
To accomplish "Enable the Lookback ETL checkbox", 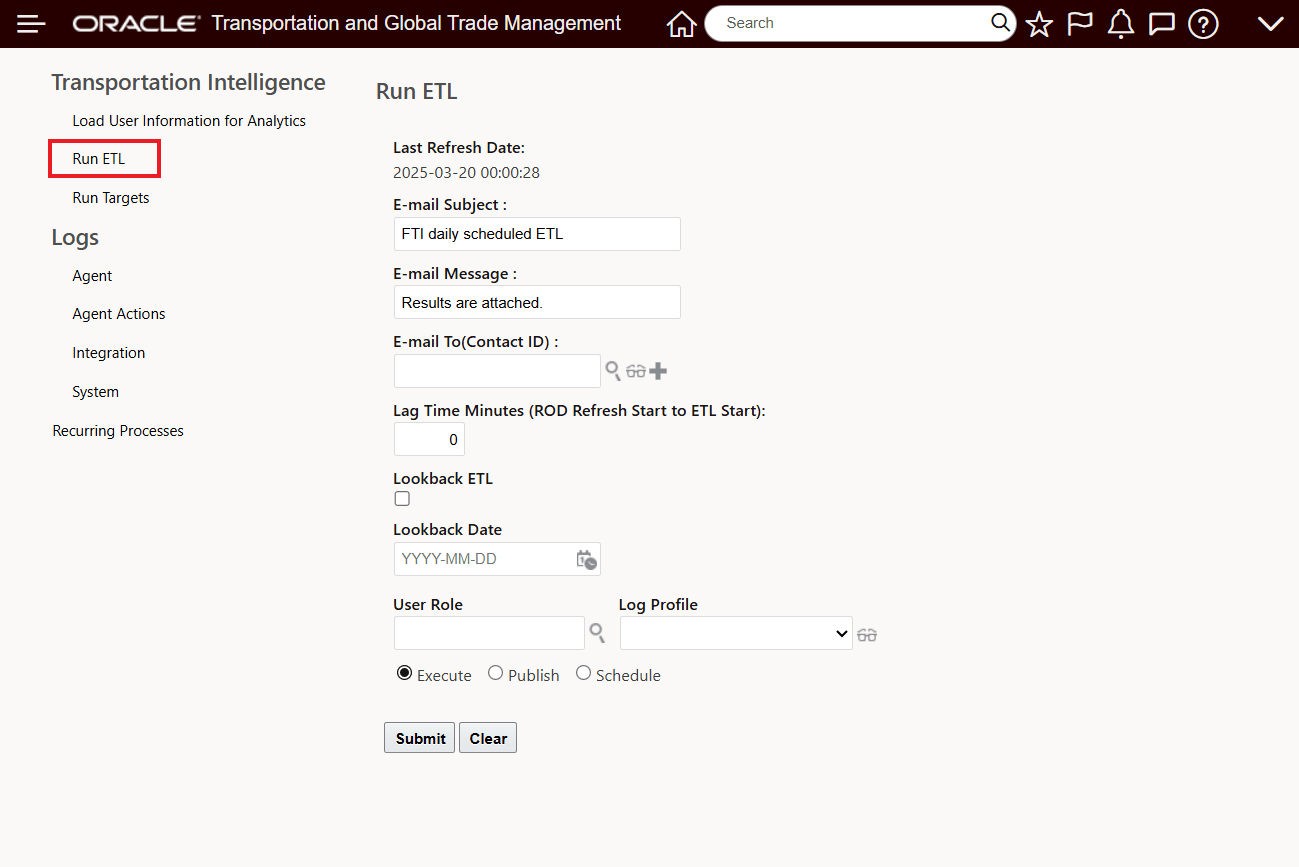I will point(402,498).
